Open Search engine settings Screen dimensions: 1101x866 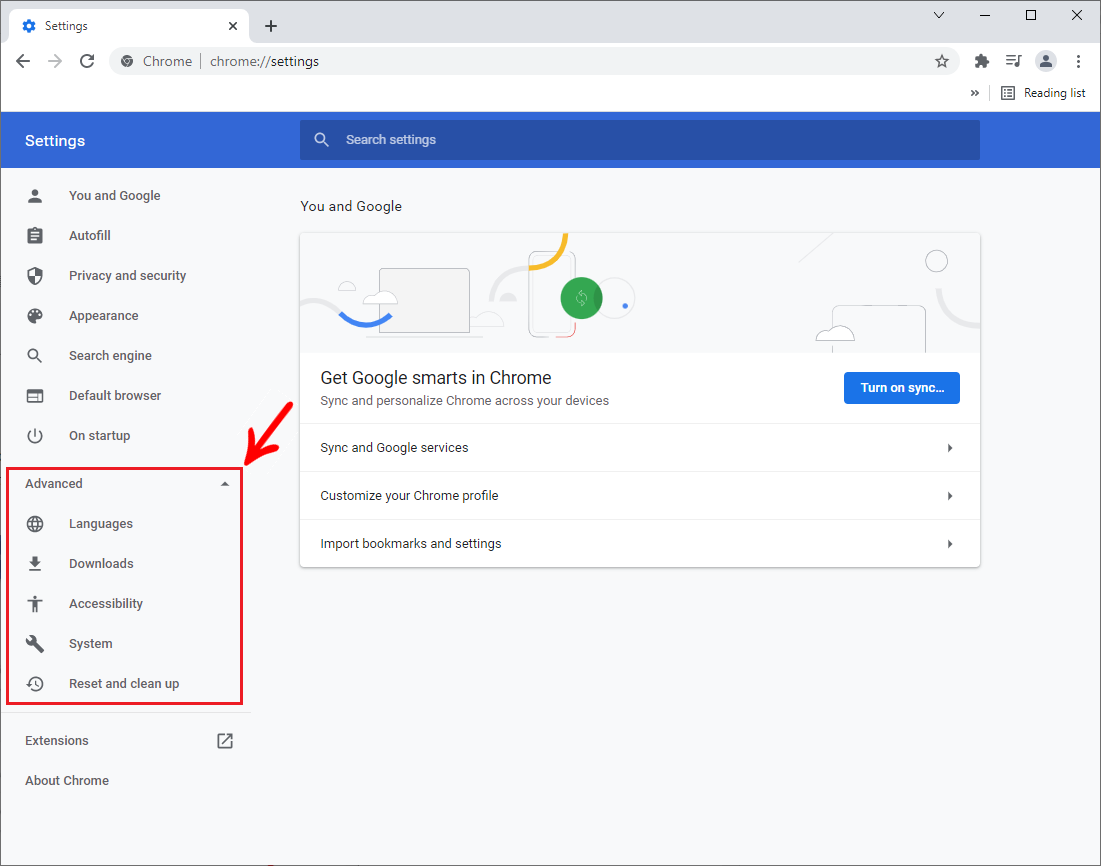[x=110, y=355]
